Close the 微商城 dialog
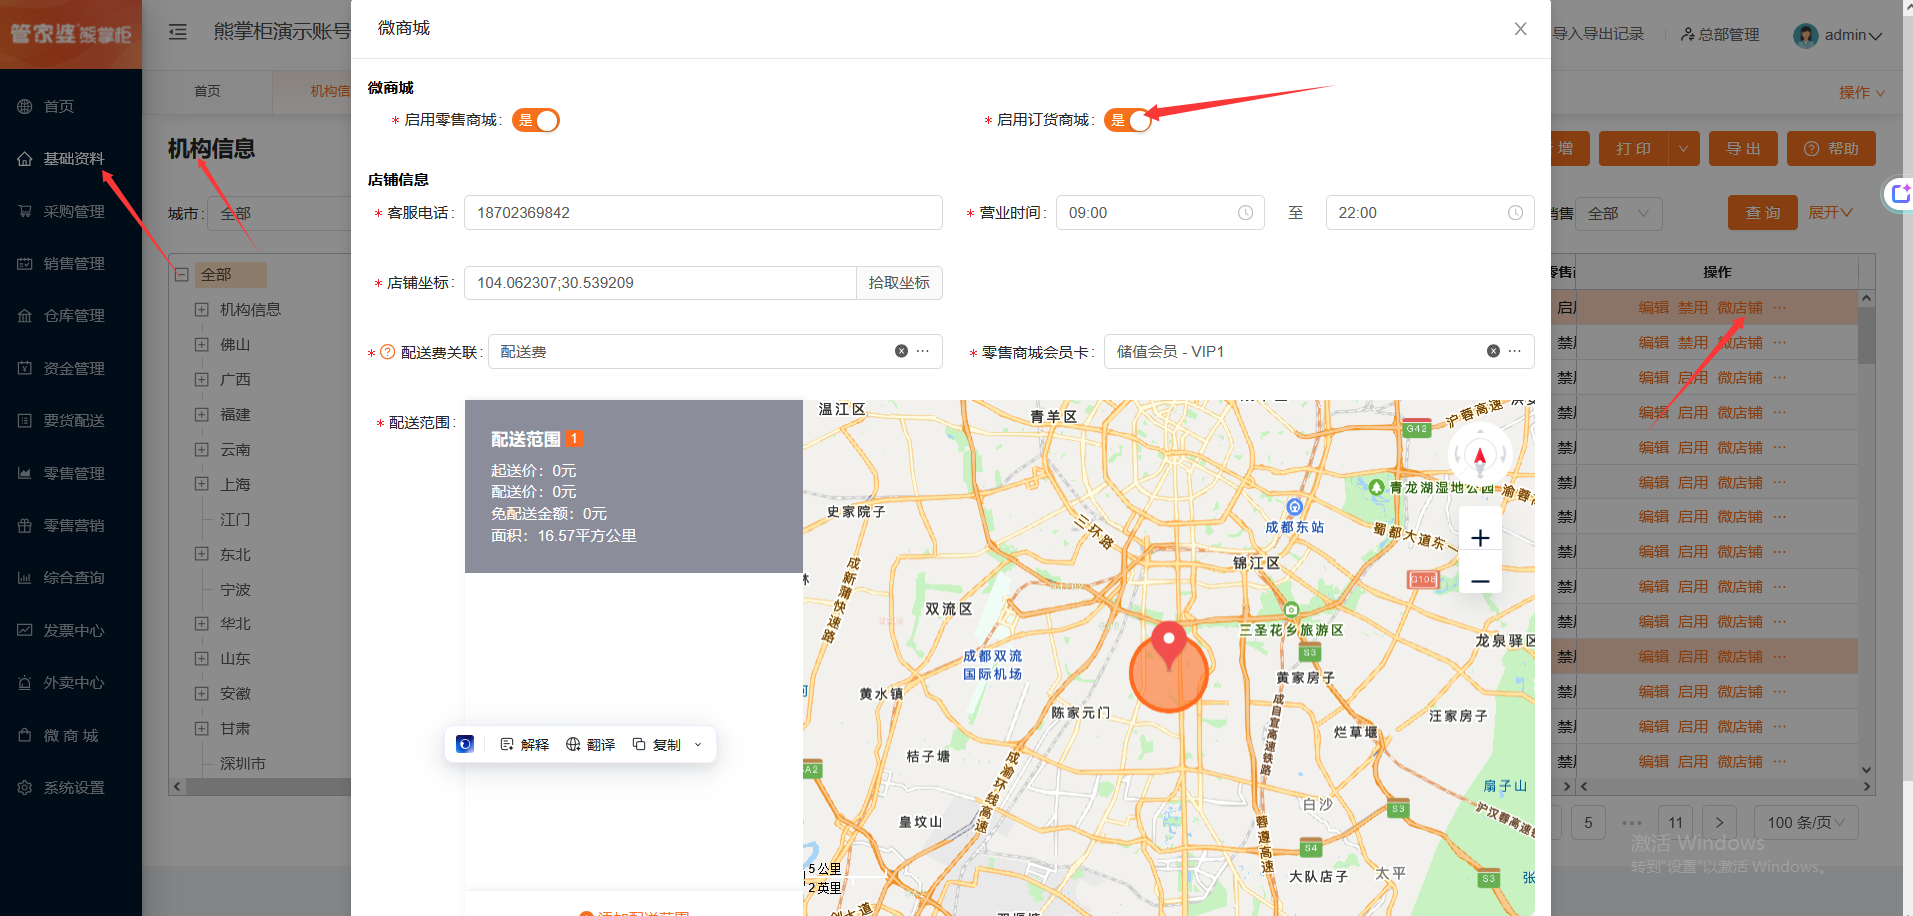This screenshot has width=1913, height=916. click(1520, 29)
